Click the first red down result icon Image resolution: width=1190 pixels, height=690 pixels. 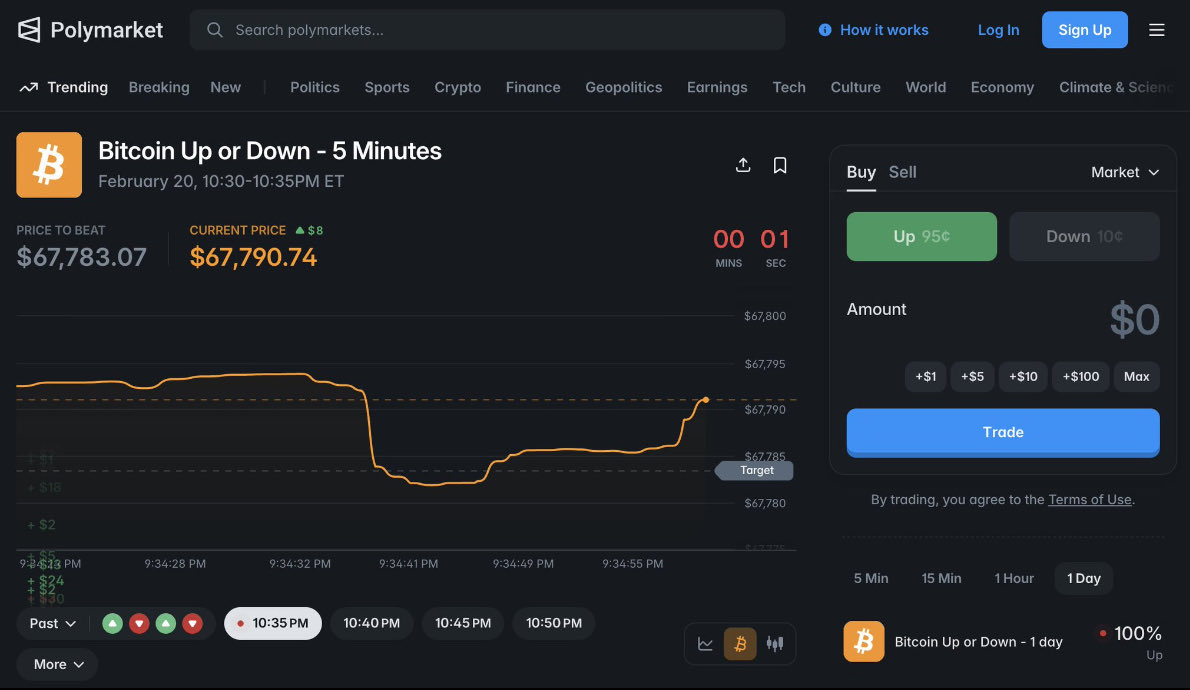(139, 623)
